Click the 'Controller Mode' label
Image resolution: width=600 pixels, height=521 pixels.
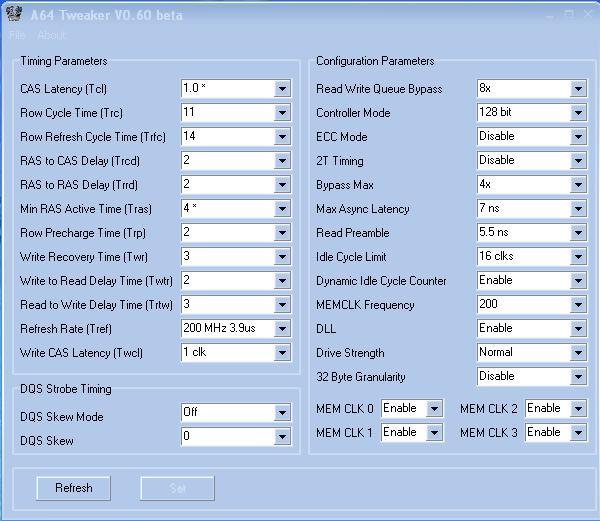[353, 113]
